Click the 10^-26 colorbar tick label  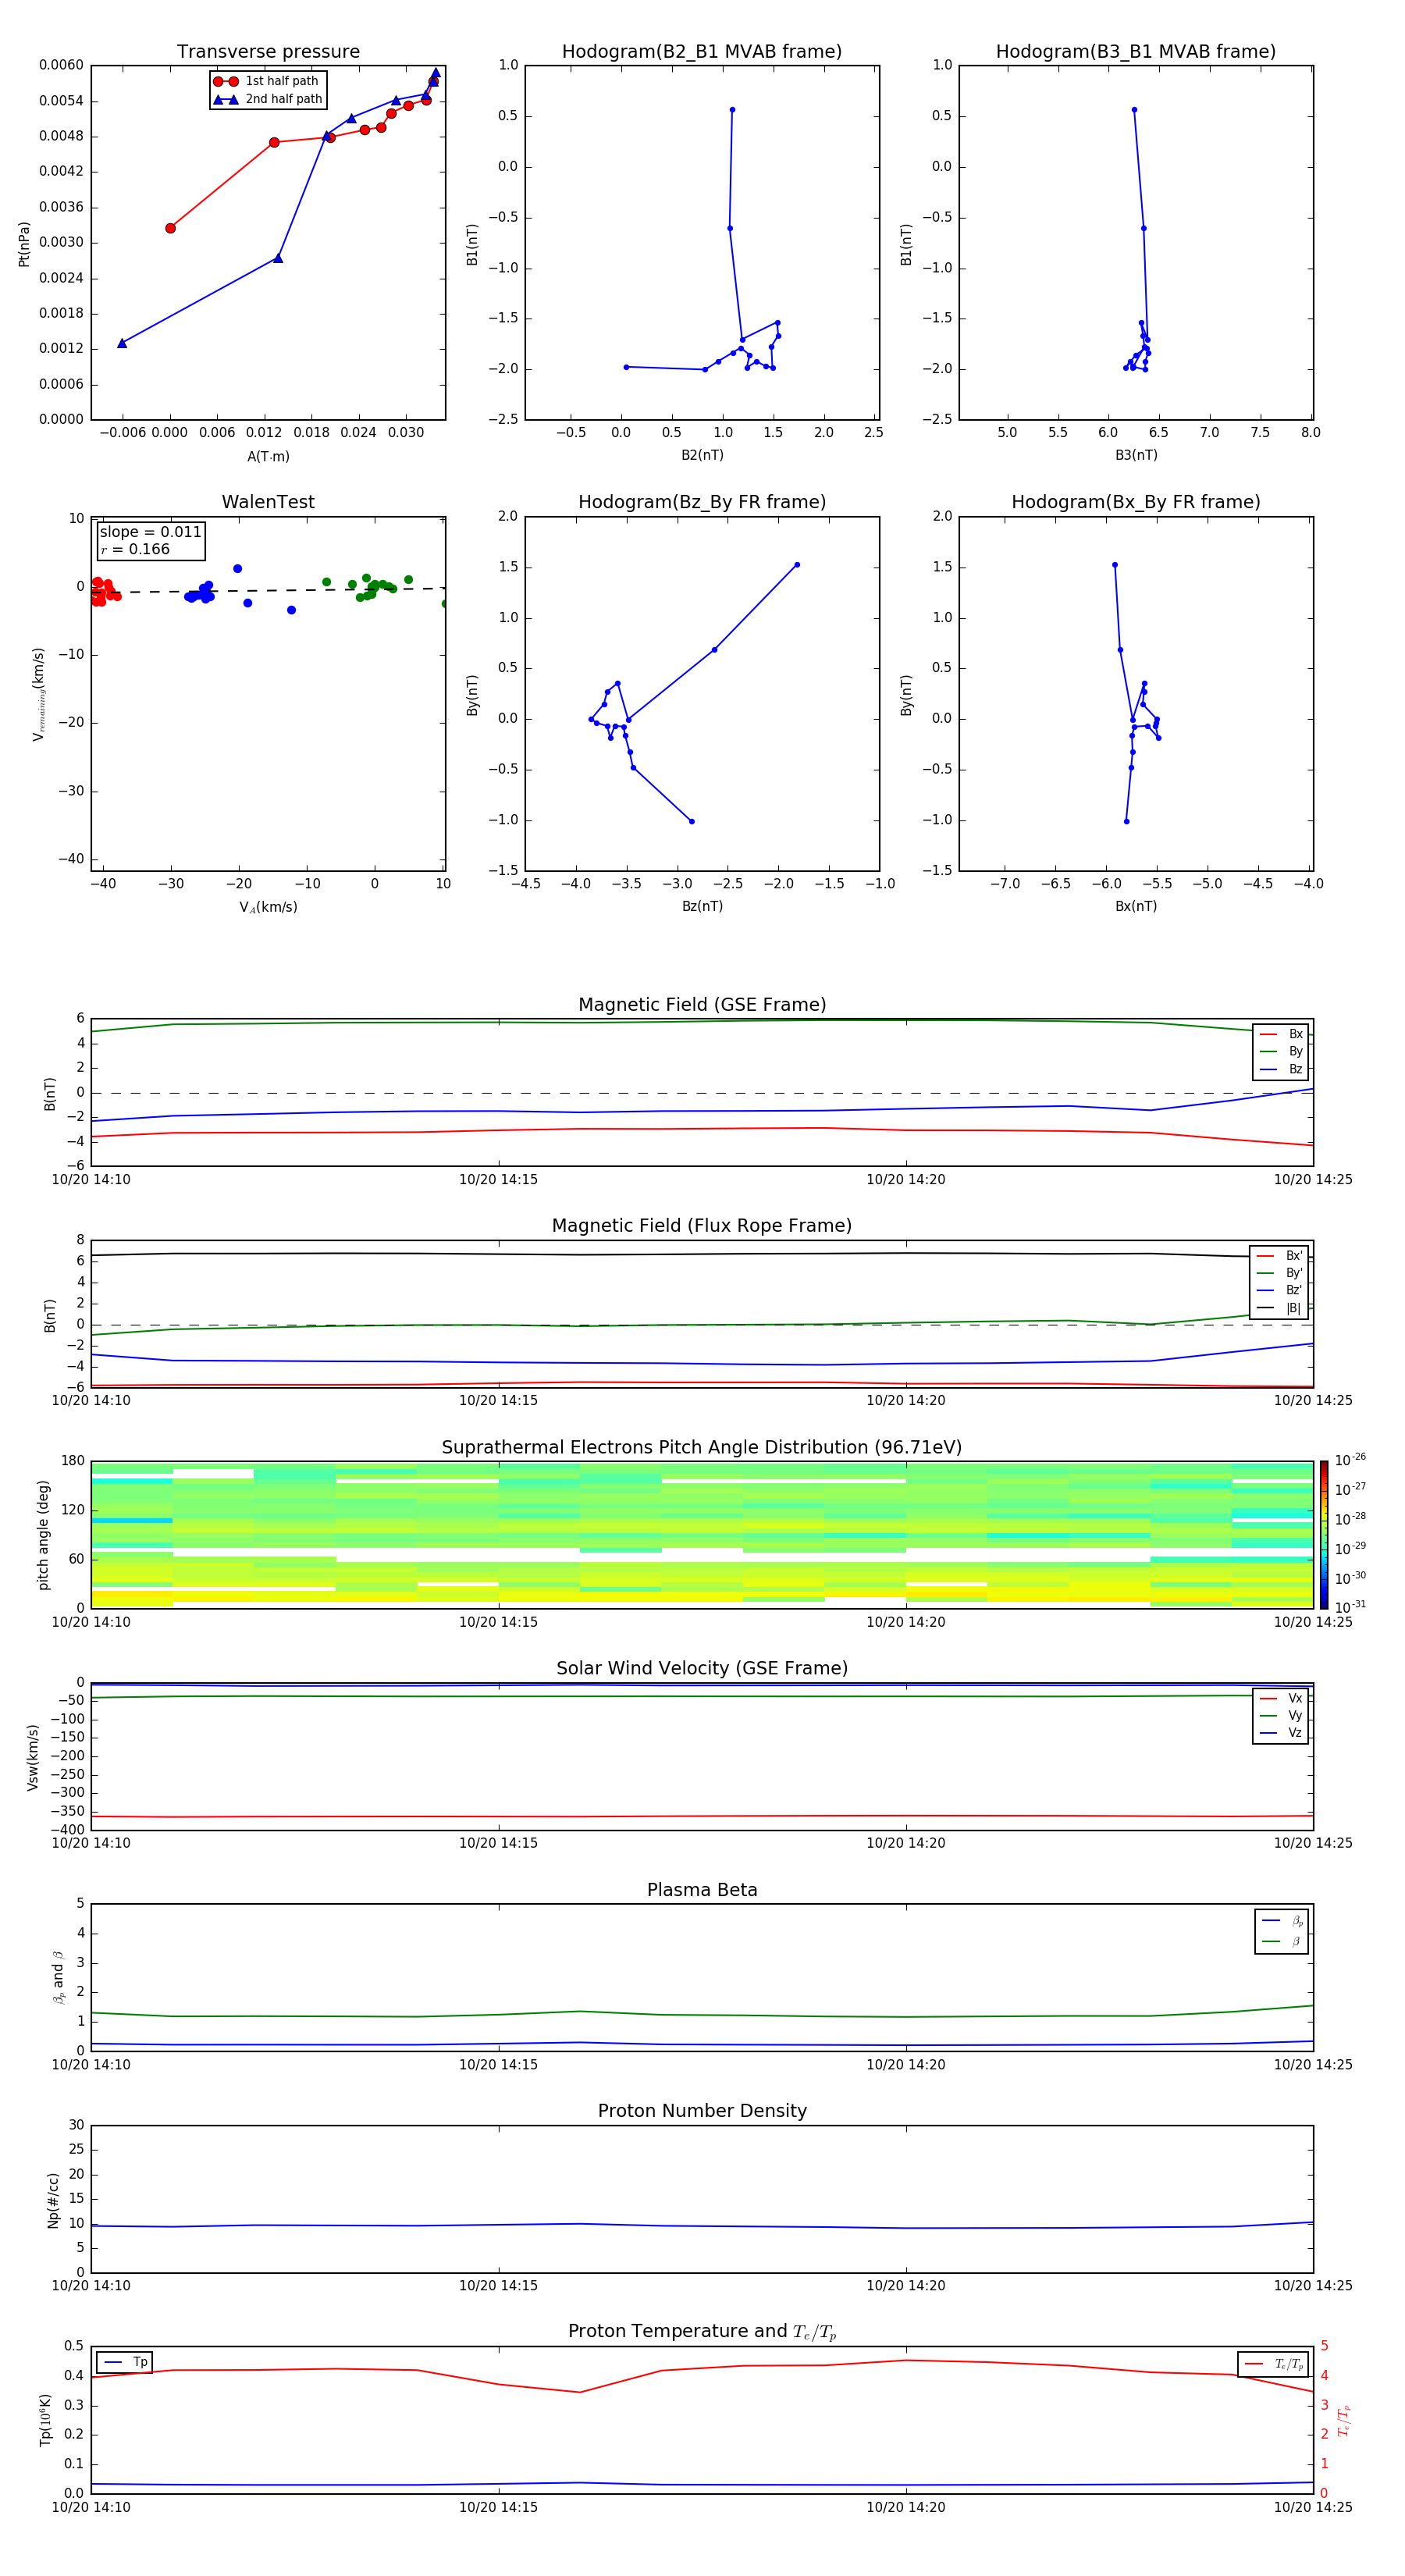pyautogui.click(x=1350, y=1460)
